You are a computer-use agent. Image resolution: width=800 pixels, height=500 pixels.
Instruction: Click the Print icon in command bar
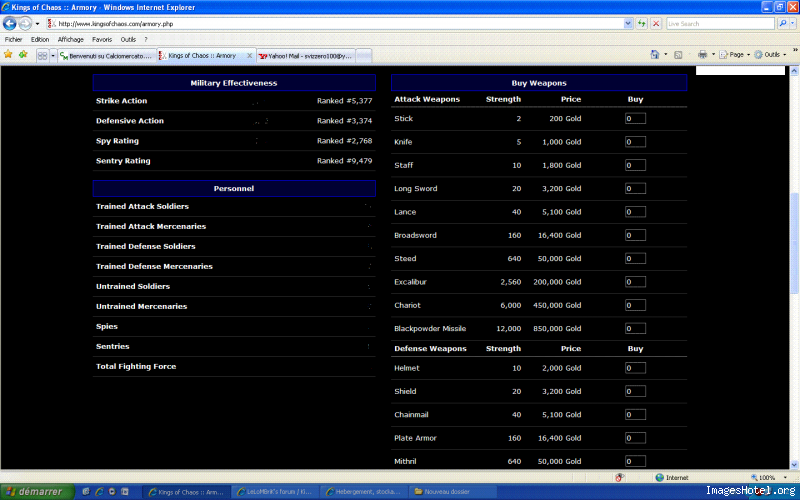(x=703, y=55)
